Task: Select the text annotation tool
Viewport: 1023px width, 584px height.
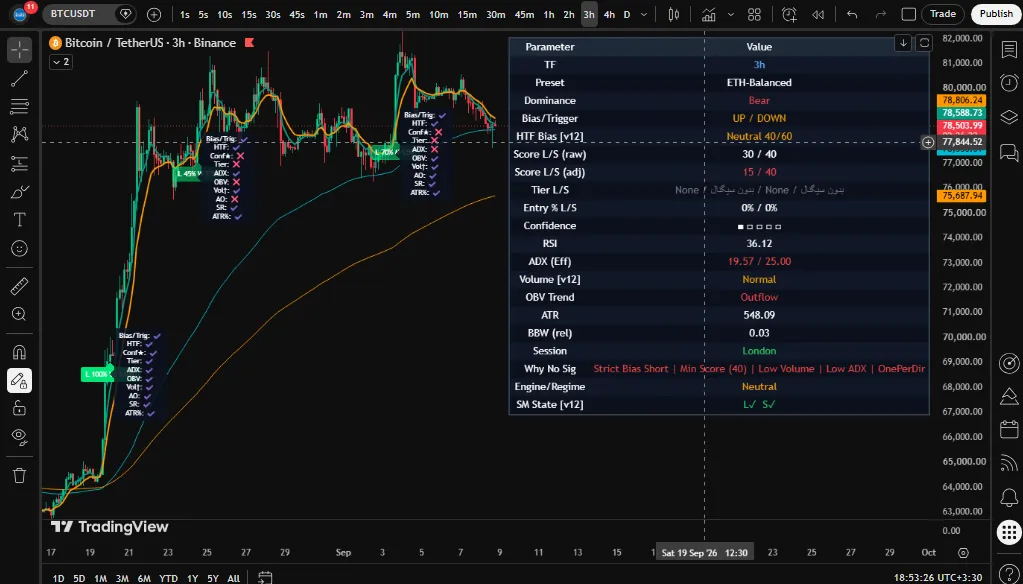Action: click(20, 220)
